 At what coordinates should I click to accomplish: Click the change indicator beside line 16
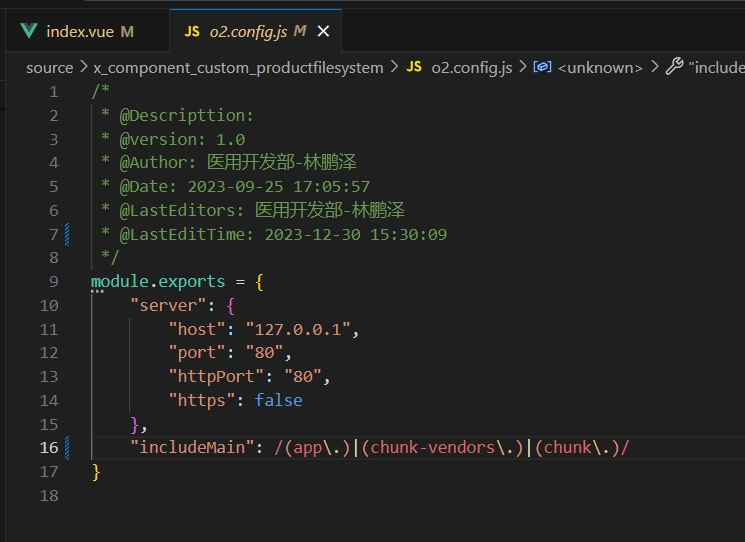click(x=67, y=447)
